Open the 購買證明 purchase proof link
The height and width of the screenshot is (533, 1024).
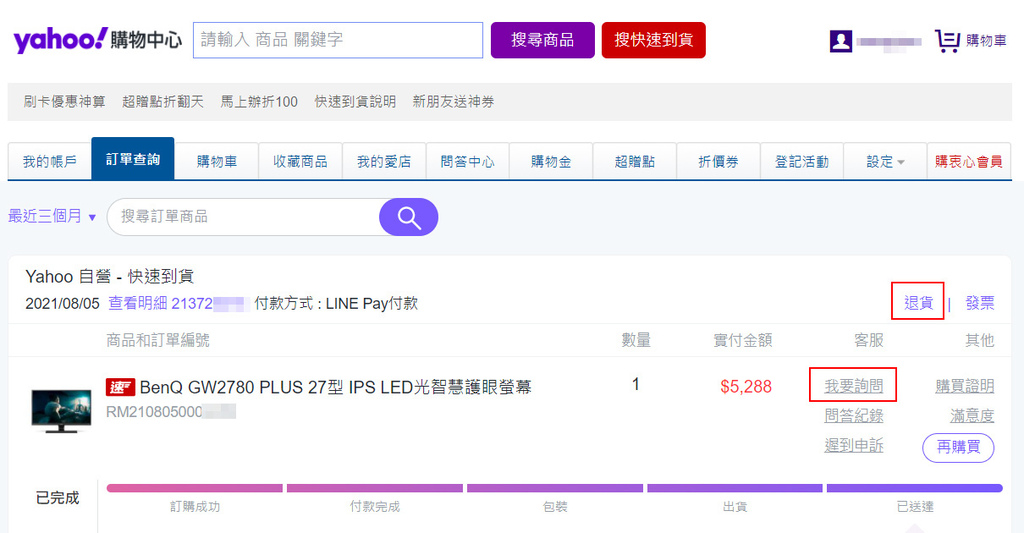[x=965, y=386]
